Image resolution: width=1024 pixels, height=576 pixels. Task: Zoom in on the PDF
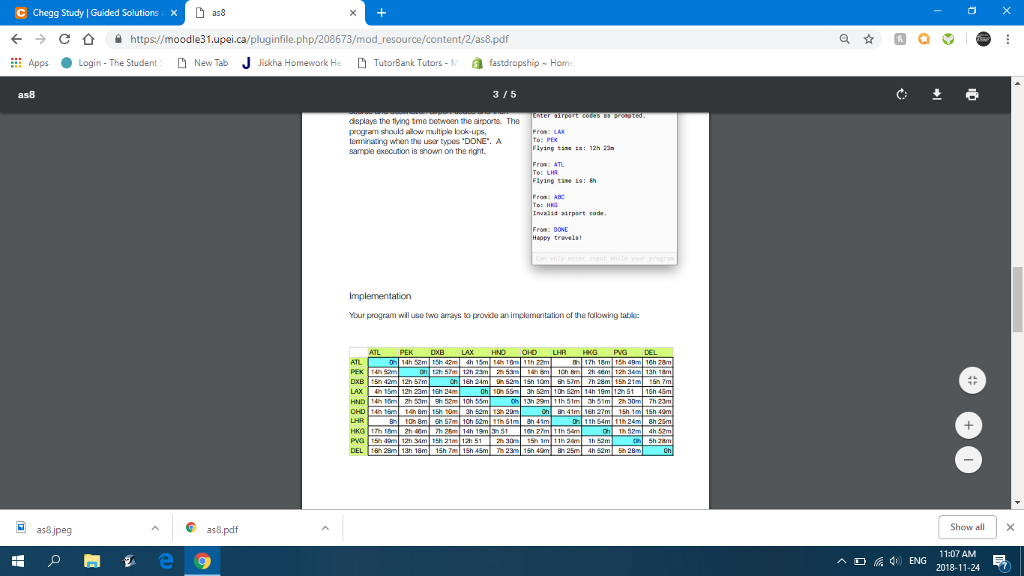coord(968,426)
